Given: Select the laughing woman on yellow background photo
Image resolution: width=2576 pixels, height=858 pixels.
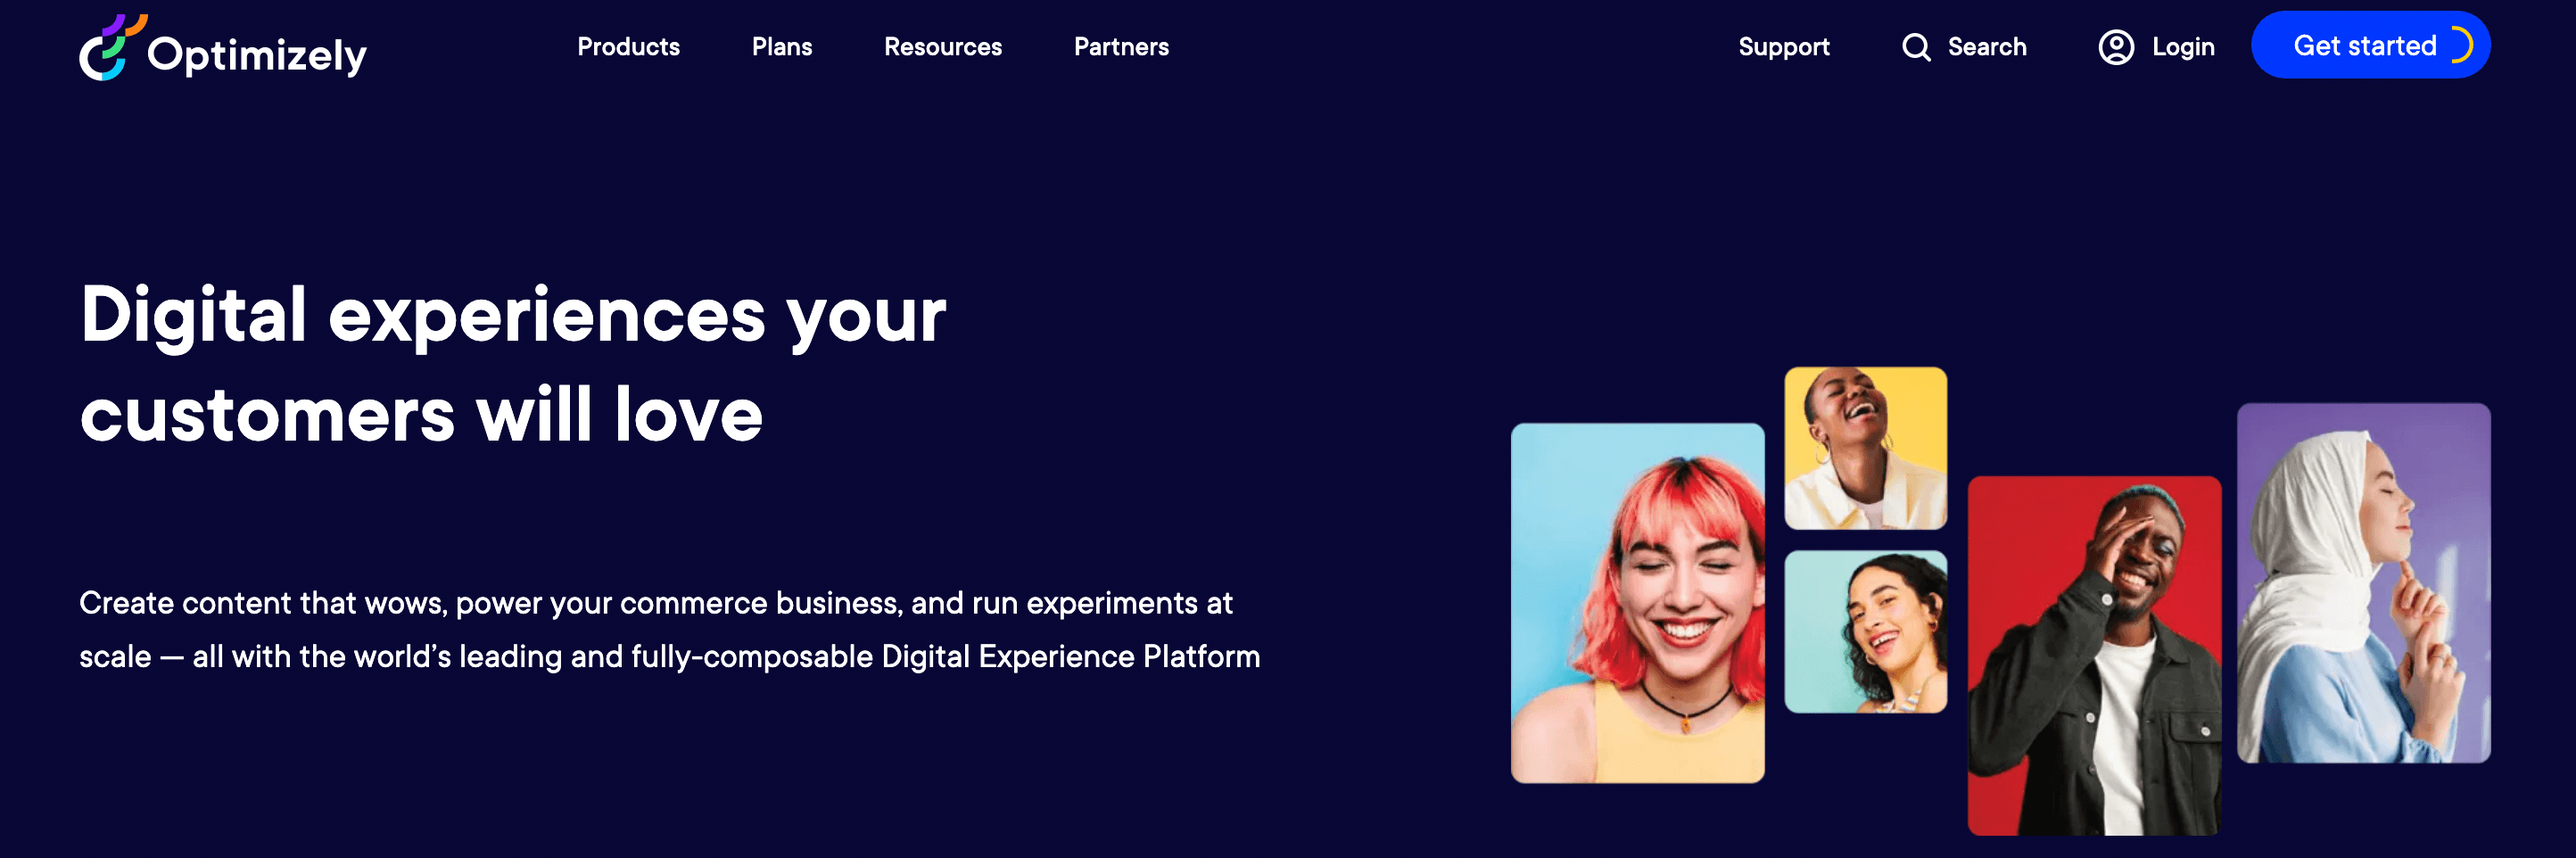Looking at the screenshot, I should tap(1865, 448).
